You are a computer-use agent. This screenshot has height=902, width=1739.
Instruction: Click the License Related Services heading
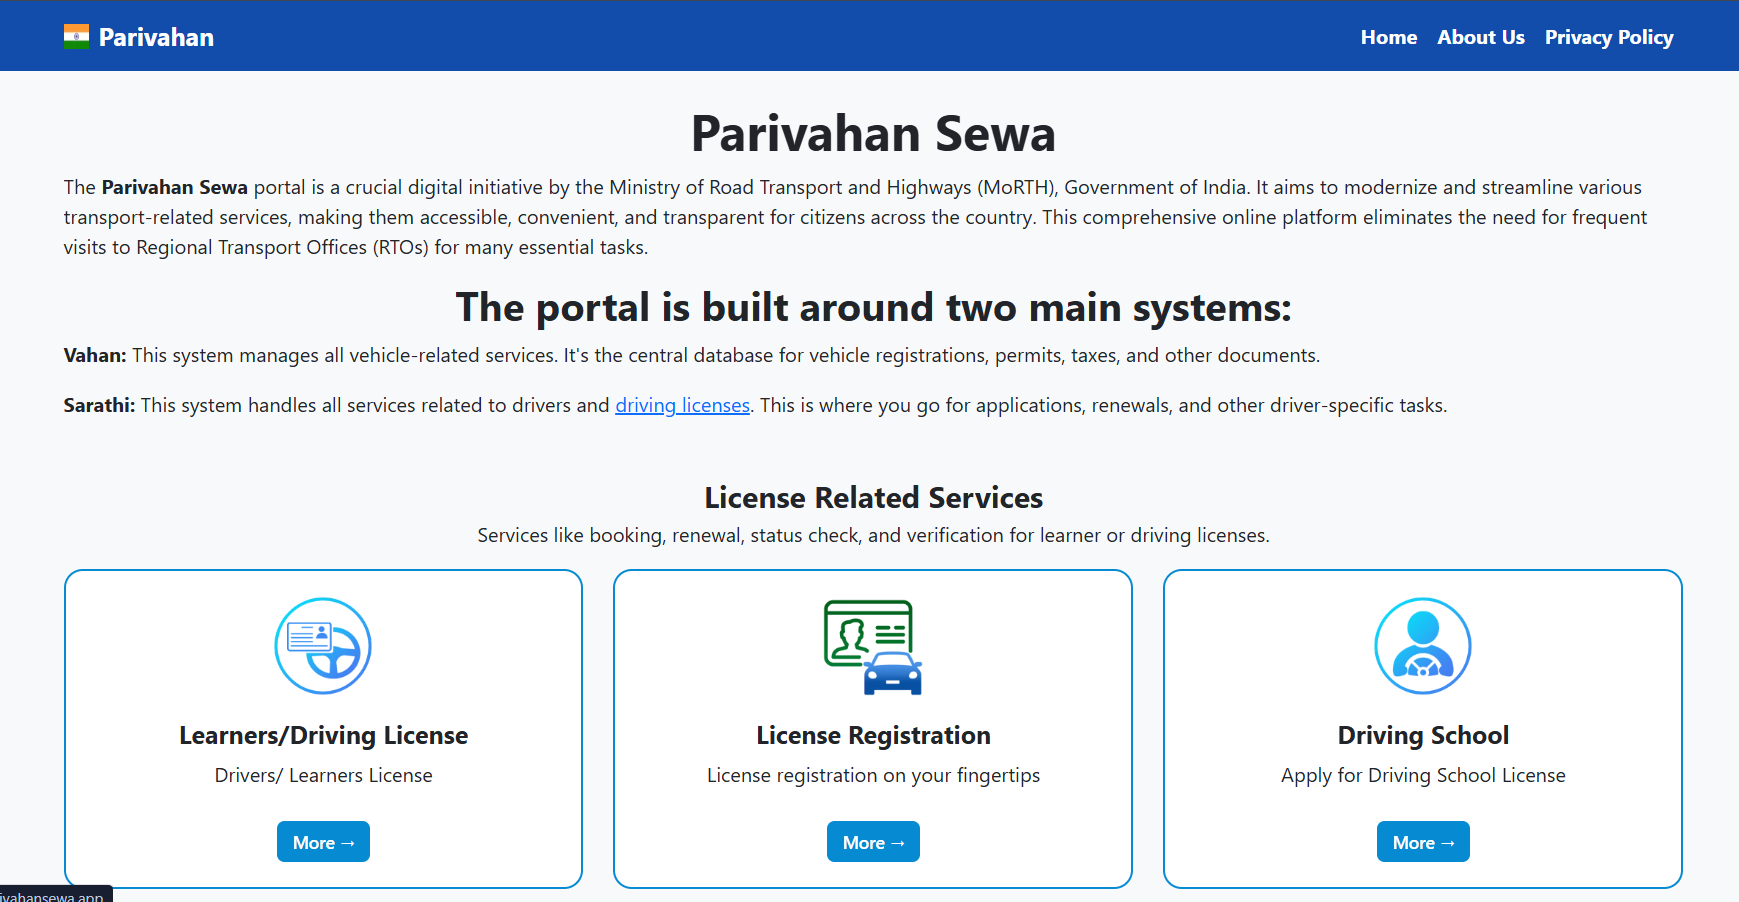[x=873, y=497]
